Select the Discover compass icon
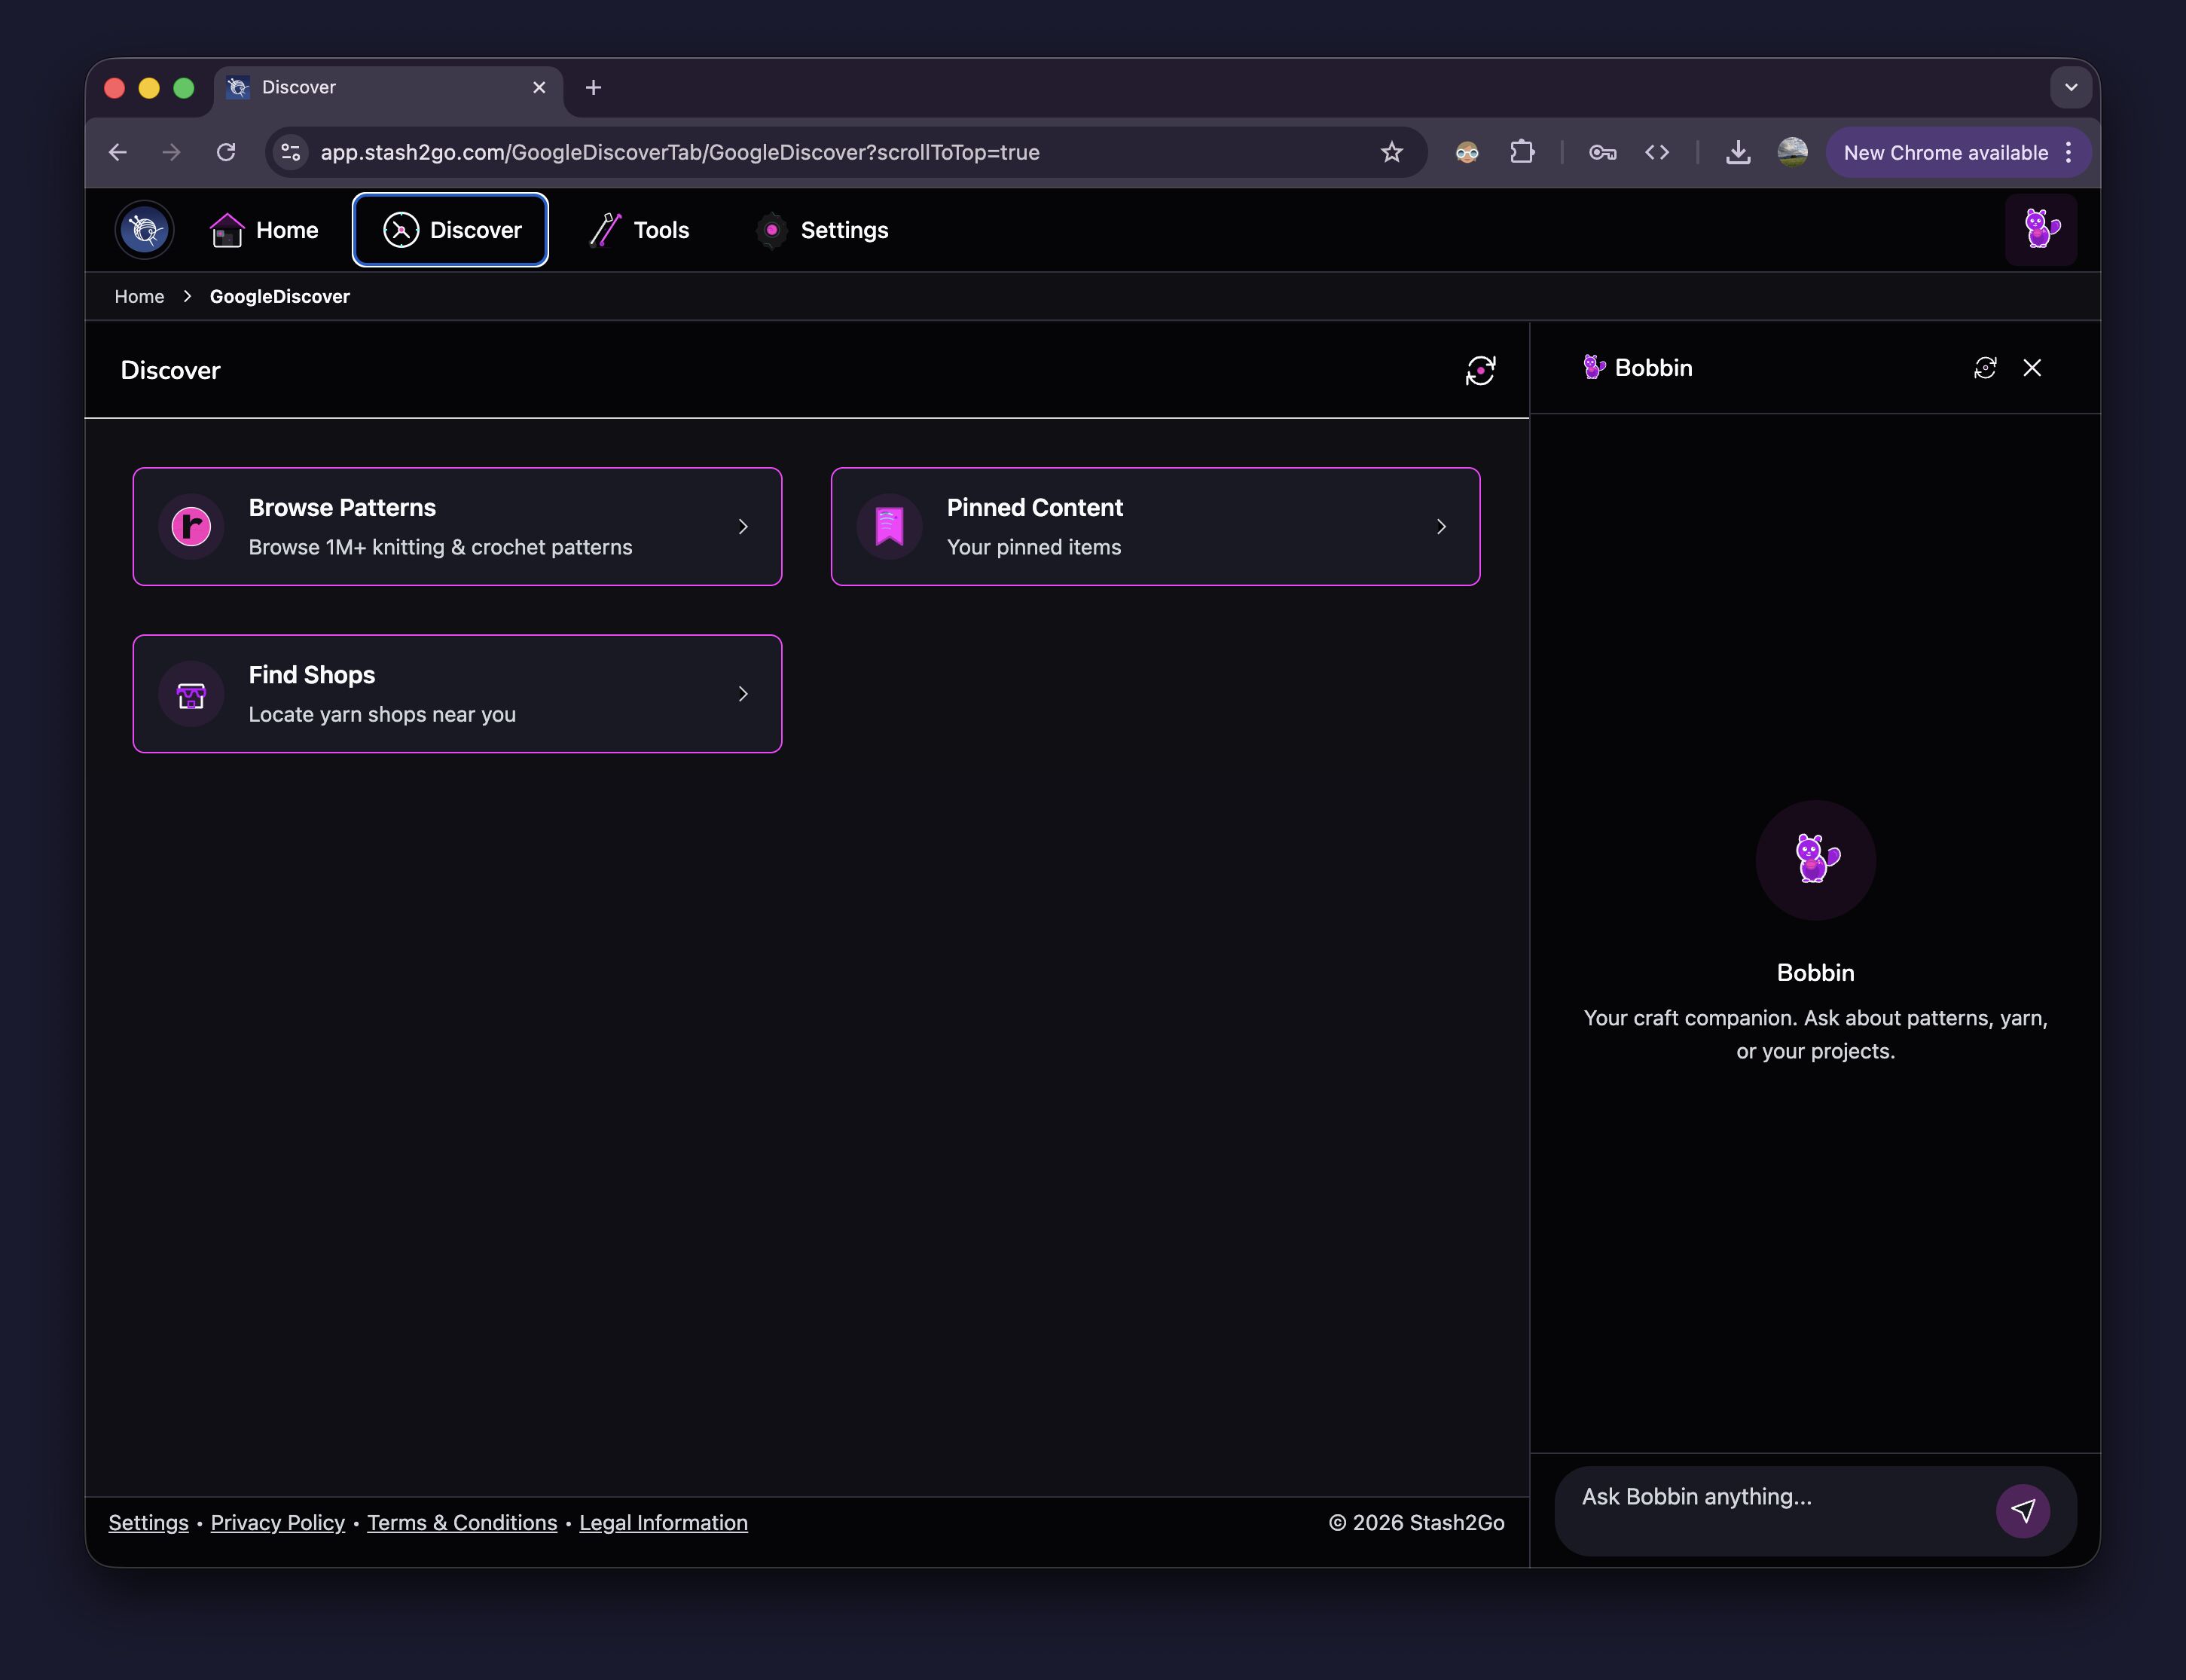Screen dimensions: 2186x1680 click(399, 229)
